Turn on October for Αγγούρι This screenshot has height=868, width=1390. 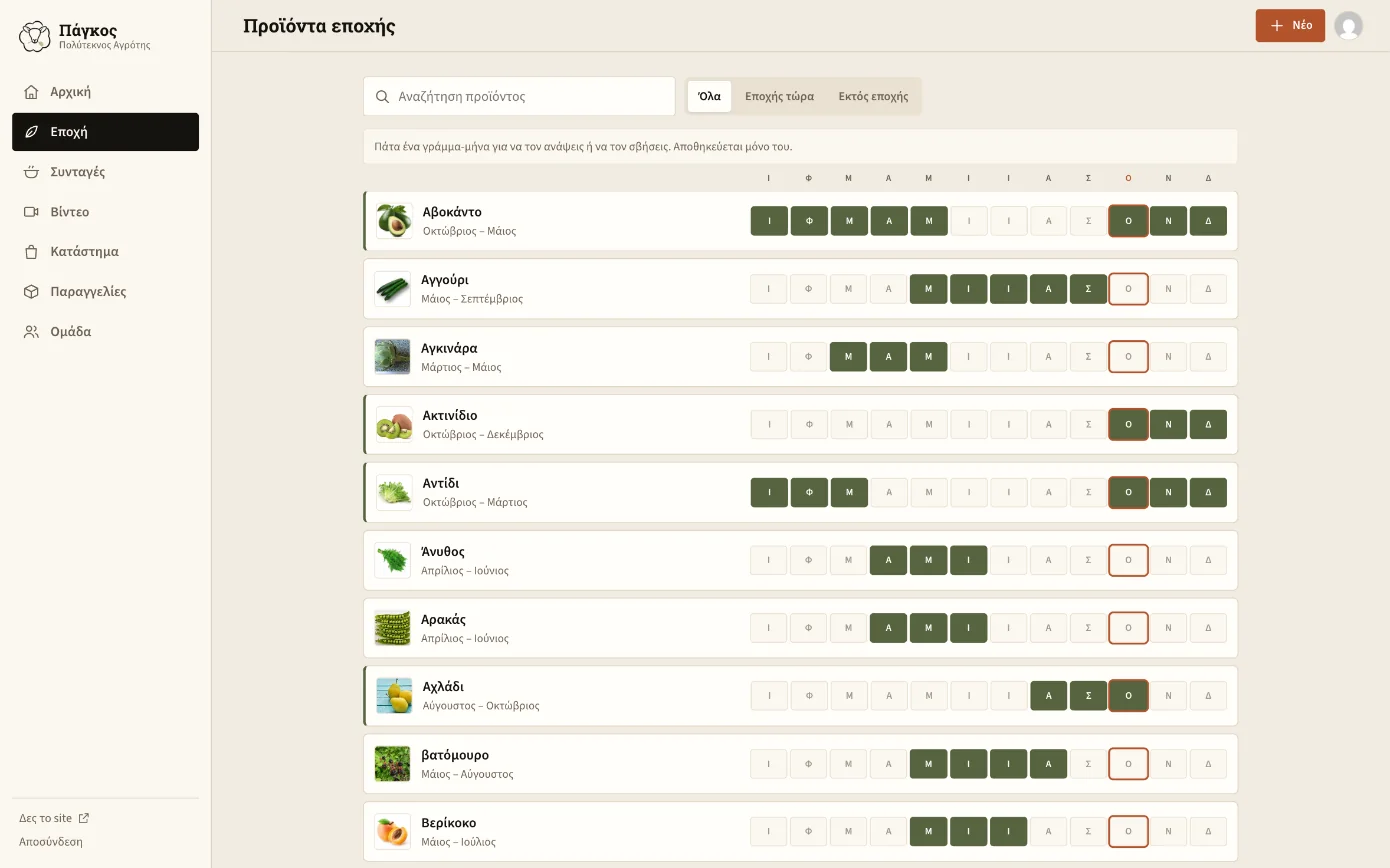(x=1128, y=289)
